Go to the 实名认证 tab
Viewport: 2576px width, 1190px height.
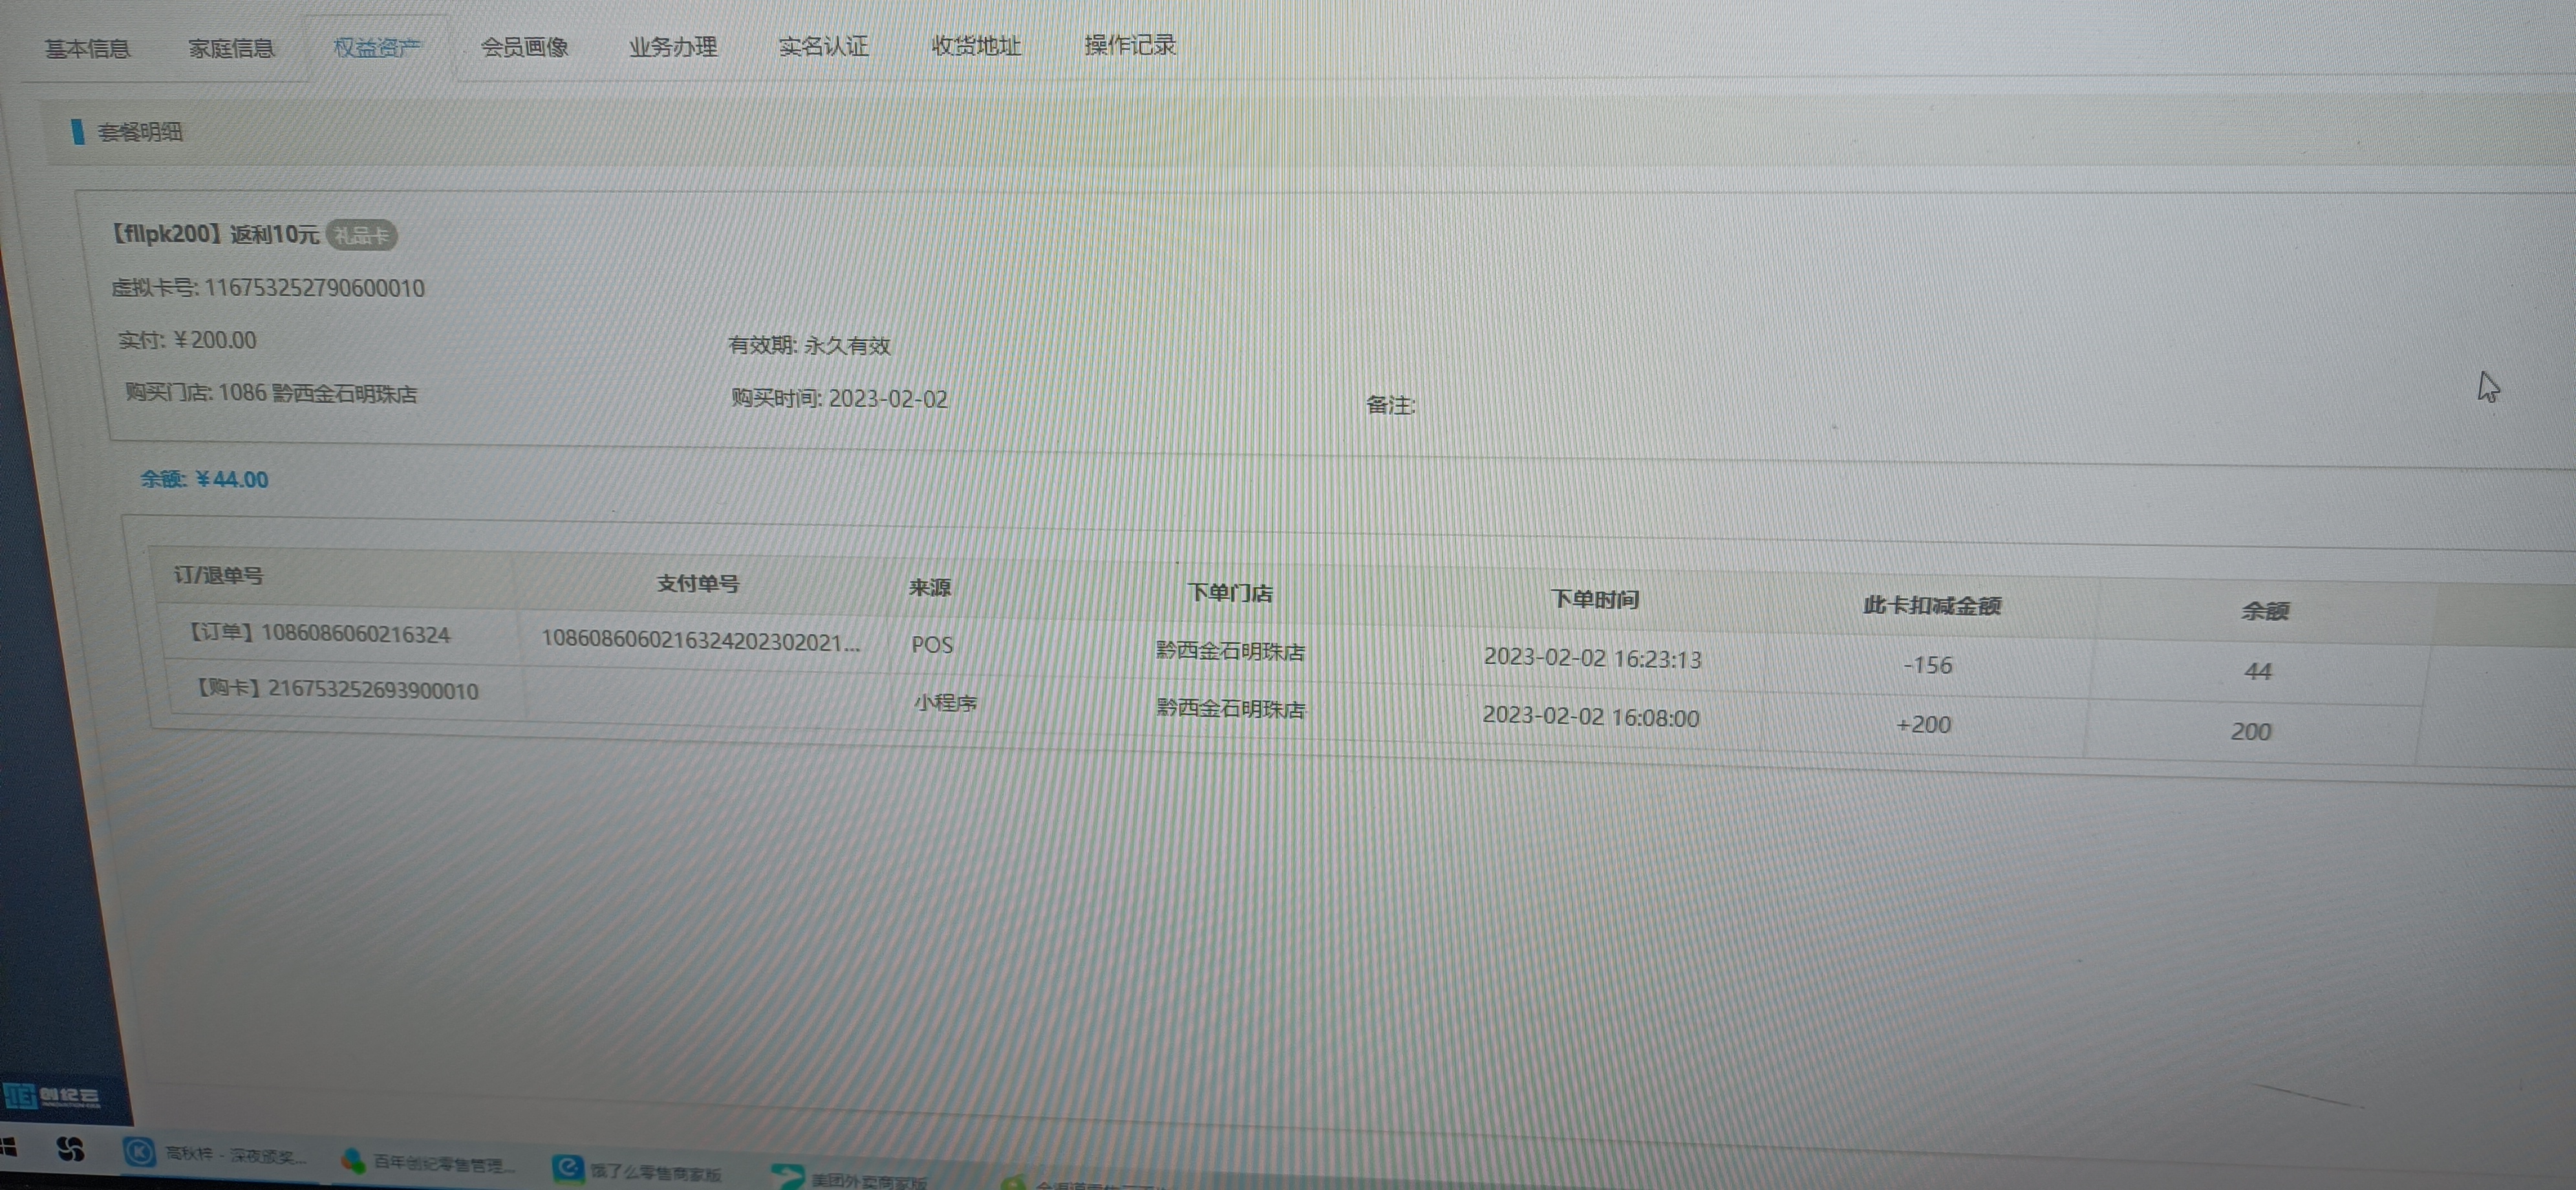pyautogui.click(x=823, y=46)
